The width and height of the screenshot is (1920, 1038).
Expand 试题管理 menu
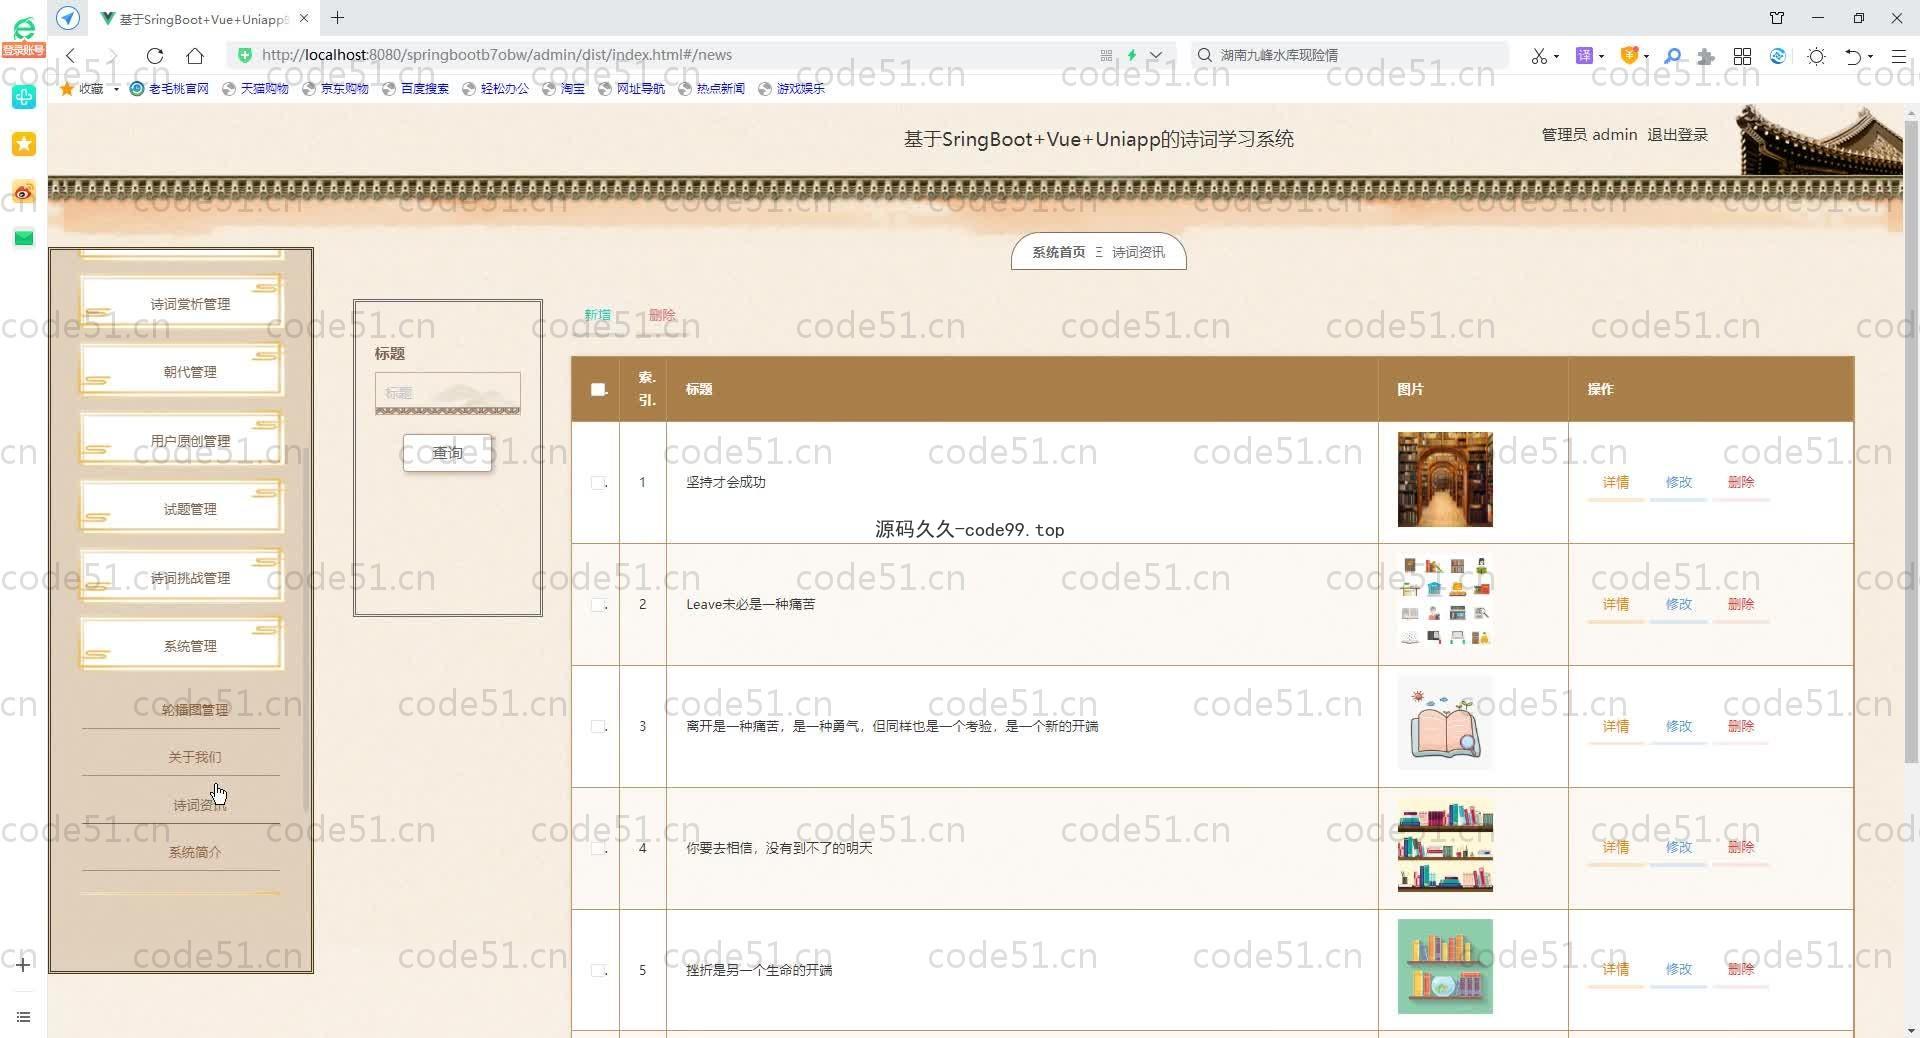(181, 509)
